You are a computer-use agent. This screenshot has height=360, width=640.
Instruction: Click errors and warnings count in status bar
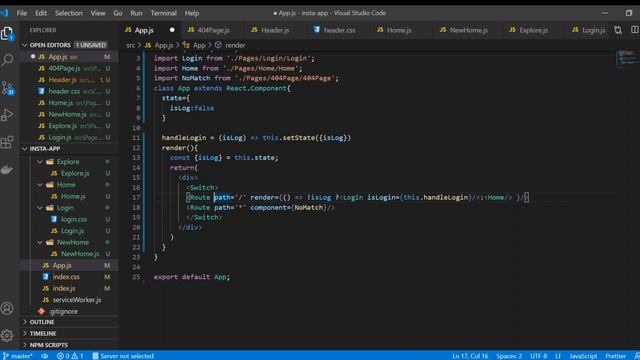pos(70,356)
